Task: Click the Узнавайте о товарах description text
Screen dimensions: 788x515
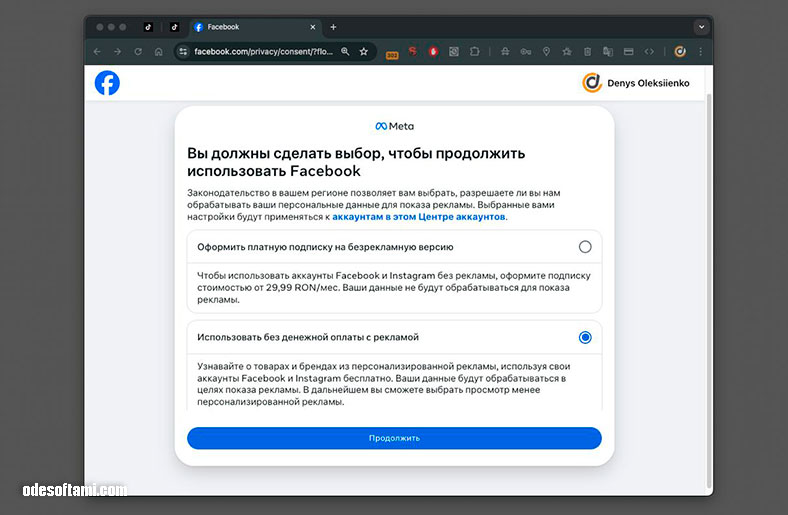Action: point(384,384)
